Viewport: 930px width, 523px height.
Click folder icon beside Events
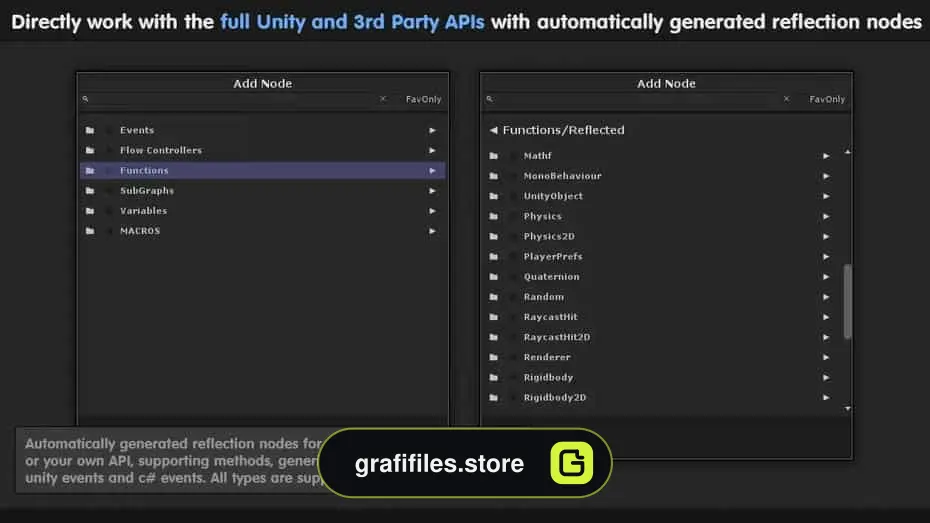pyautogui.click(x=90, y=130)
